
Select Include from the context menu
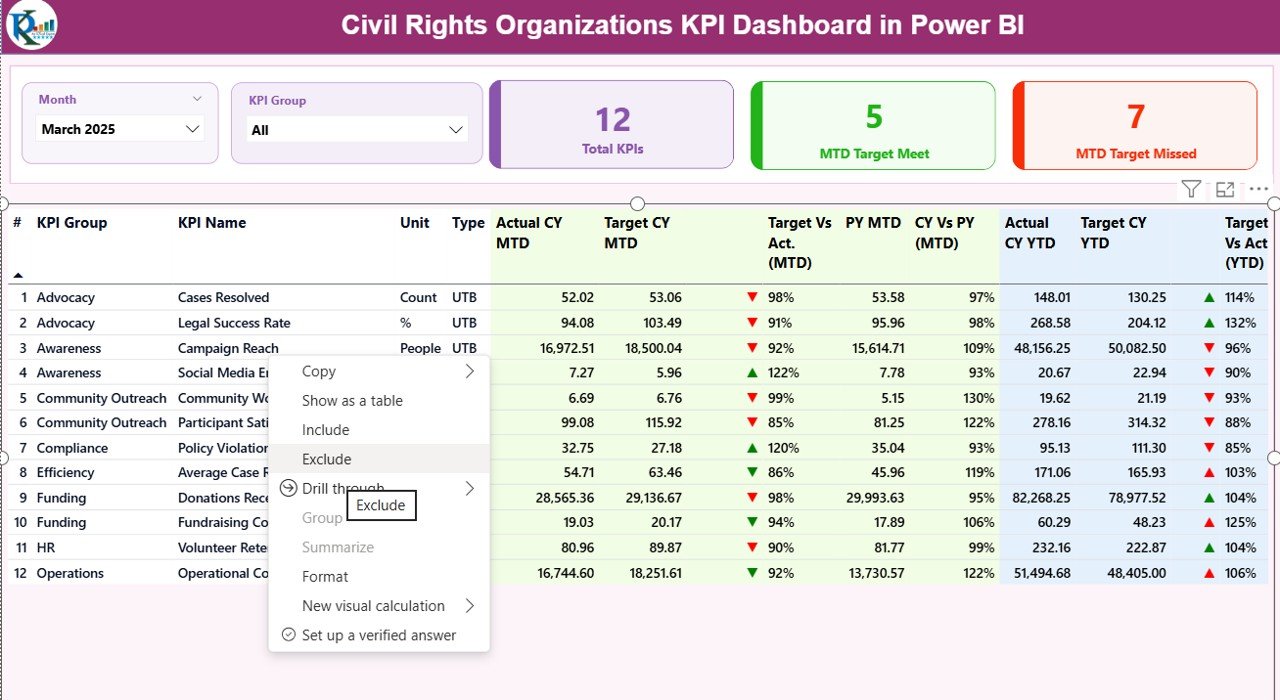pyautogui.click(x=326, y=430)
